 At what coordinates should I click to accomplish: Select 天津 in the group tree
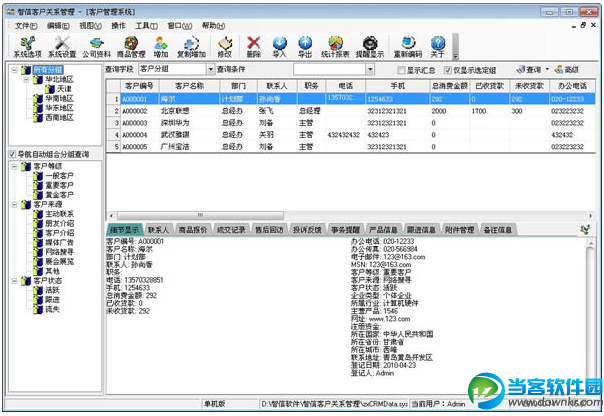64,89
